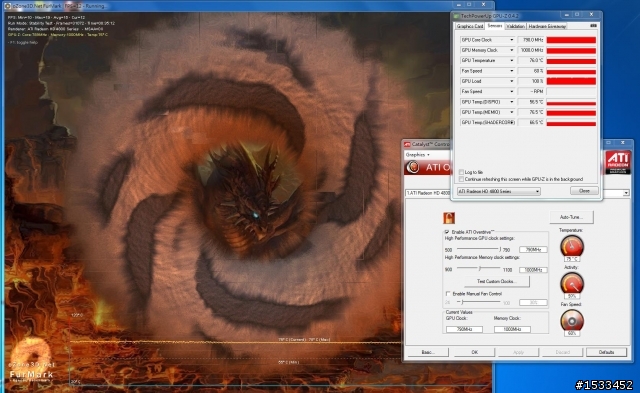Open the GPU Temp (MEMIO) dropdown
This screenshot has height=393, width=640.
coord(511,112)
